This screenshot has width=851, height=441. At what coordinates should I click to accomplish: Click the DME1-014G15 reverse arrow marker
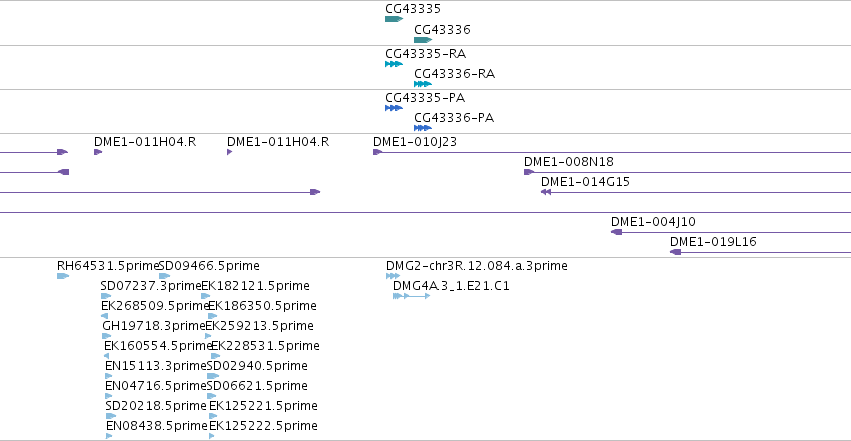pos(546,192)
